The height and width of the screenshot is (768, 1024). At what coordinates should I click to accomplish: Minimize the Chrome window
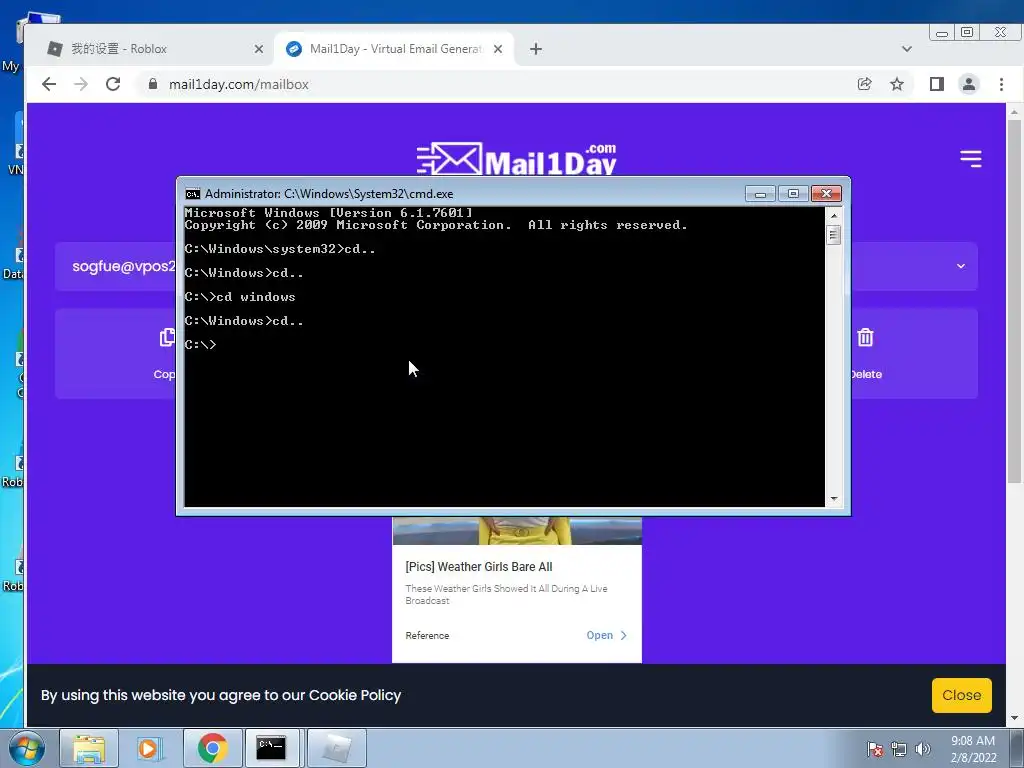point(942,33)
